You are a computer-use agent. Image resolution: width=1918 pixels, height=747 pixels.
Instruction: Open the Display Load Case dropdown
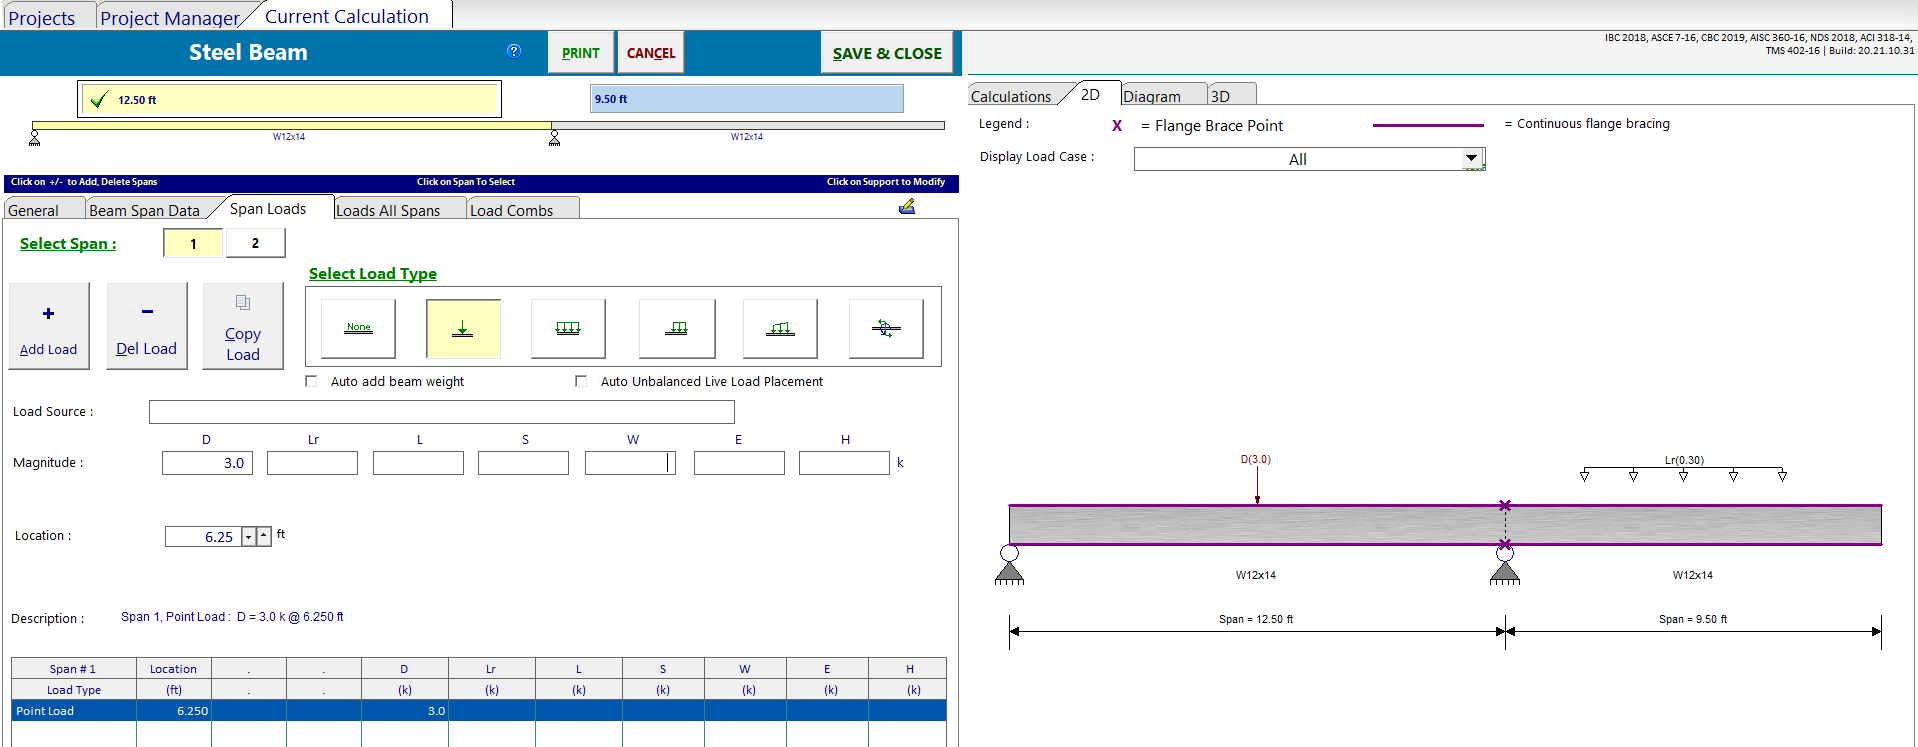[1471, 159]
